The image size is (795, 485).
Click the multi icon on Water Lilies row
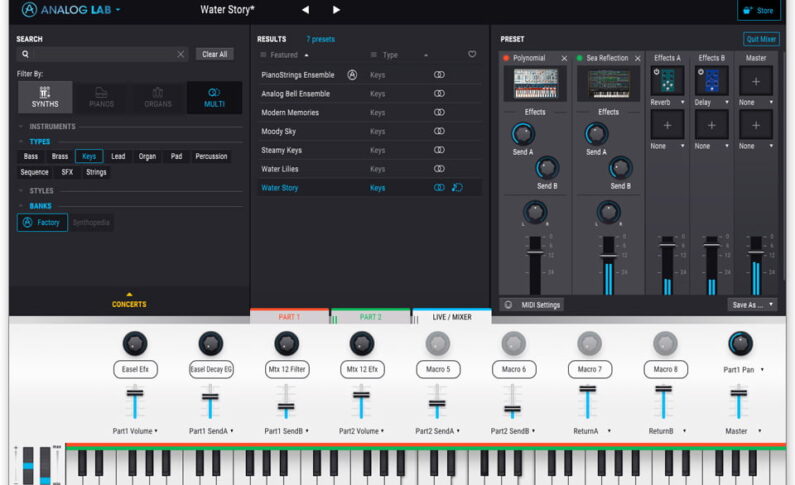pyautogui.click(x=439, y=169)
